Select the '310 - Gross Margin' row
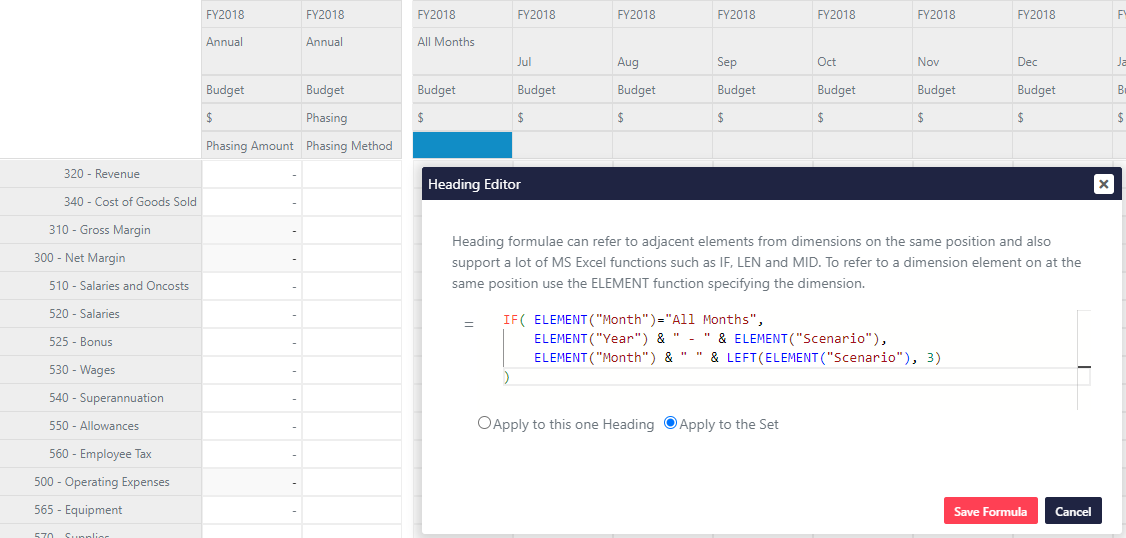 click(x=99, y=230)
